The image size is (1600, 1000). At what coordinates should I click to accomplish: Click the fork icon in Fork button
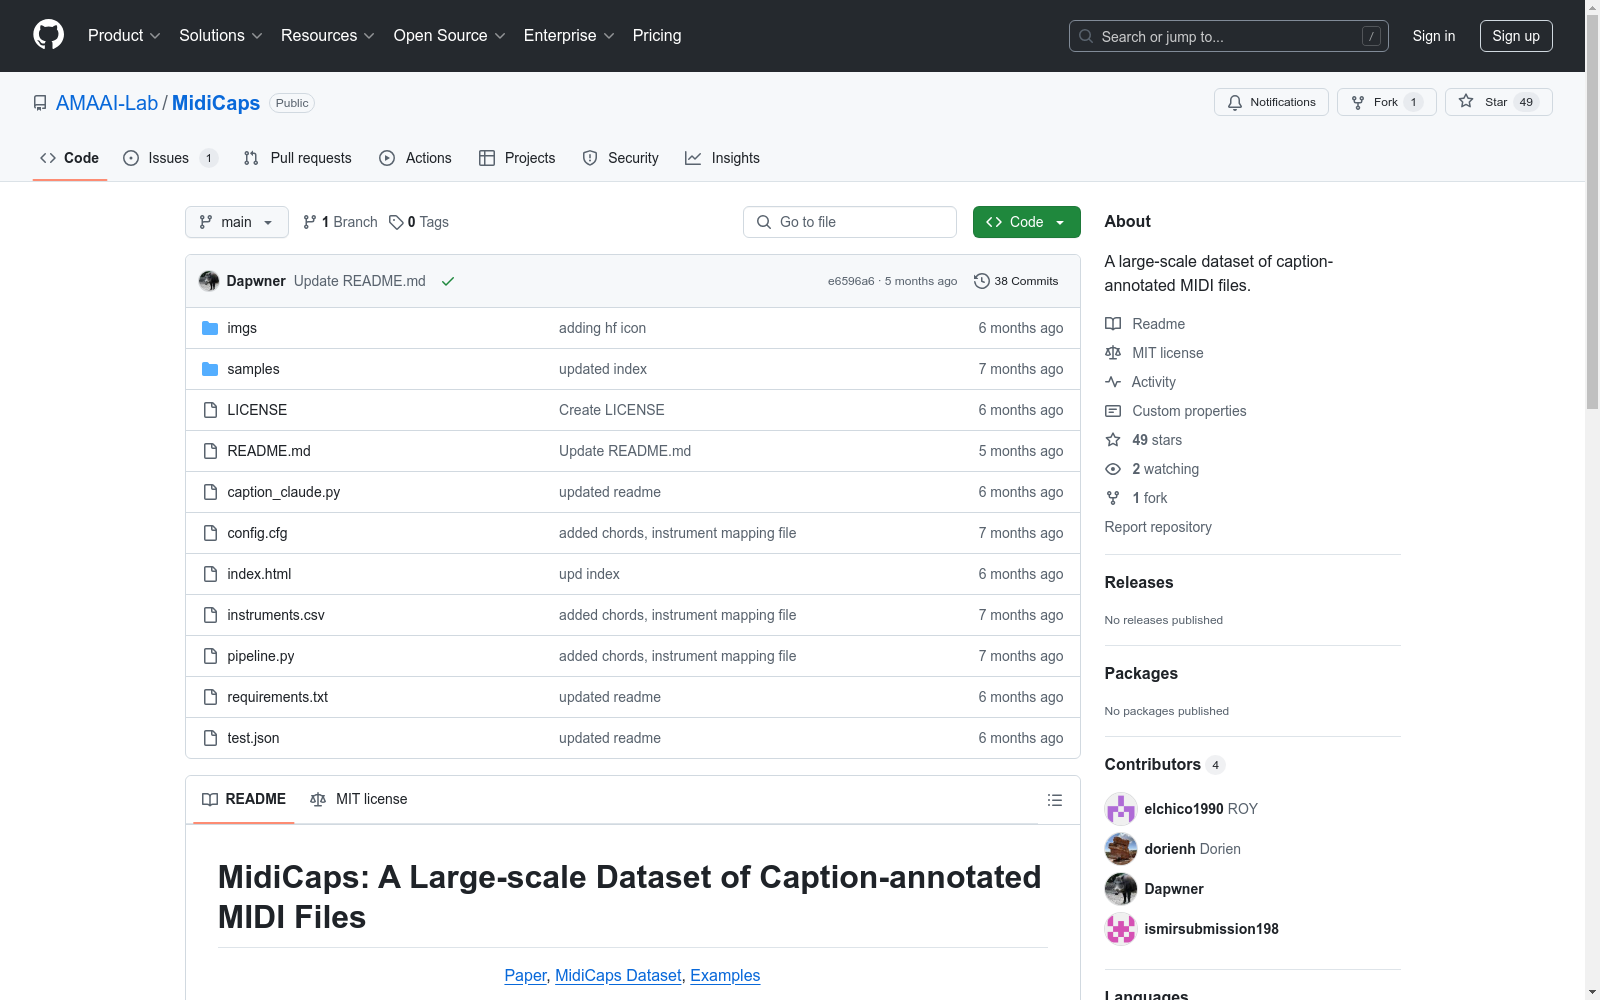[x=1358, y=102]
